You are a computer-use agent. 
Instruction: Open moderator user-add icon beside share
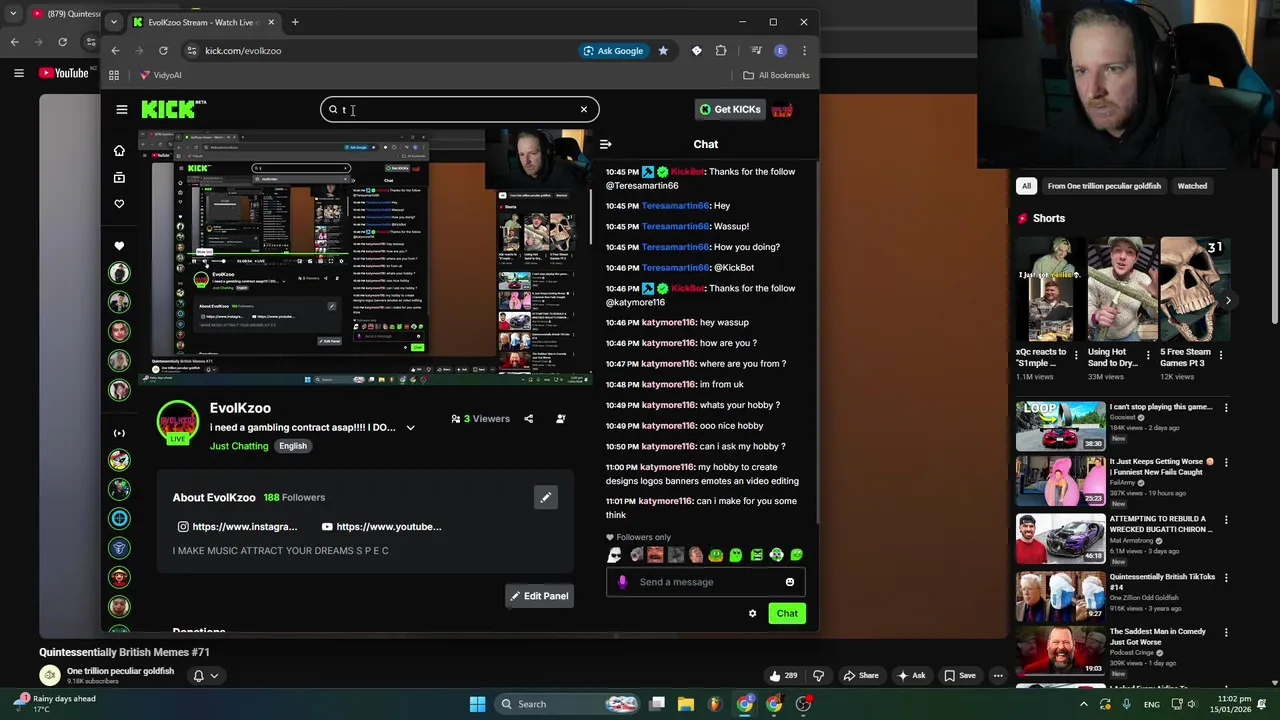560,419
